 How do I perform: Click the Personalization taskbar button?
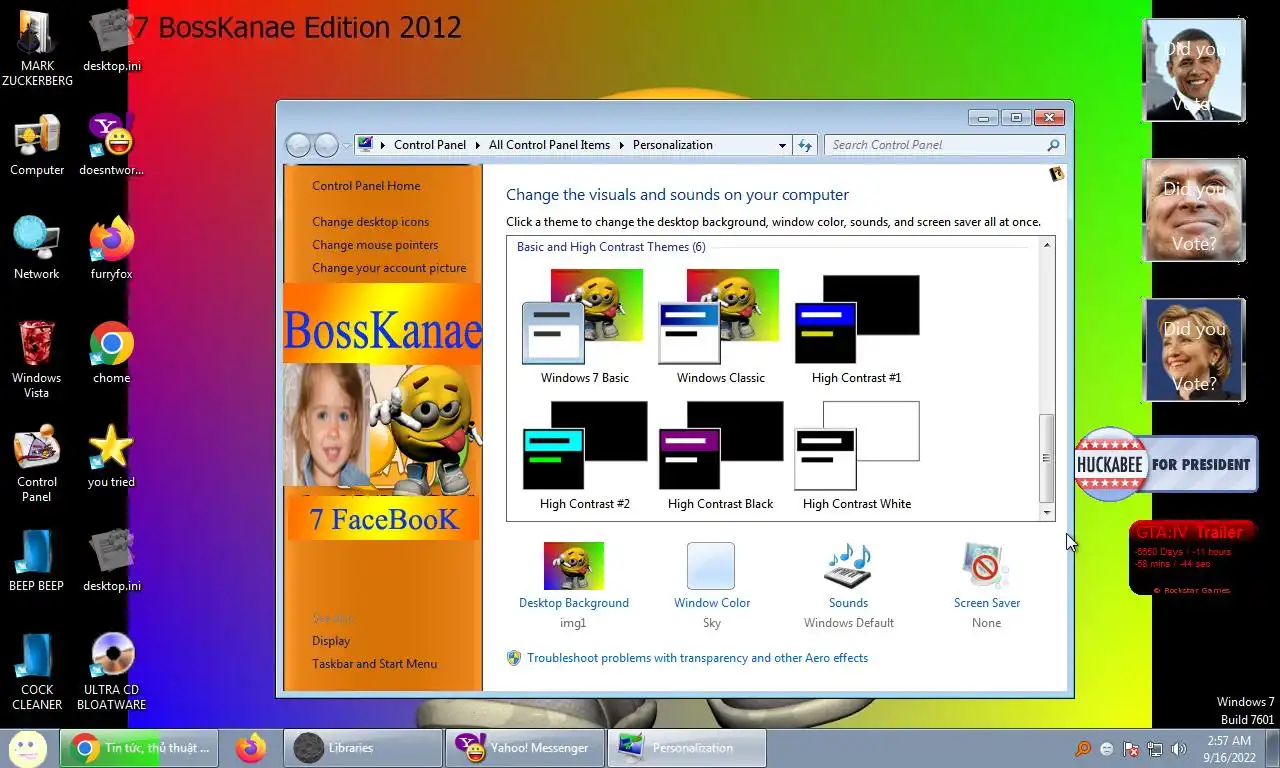[686, 748]
